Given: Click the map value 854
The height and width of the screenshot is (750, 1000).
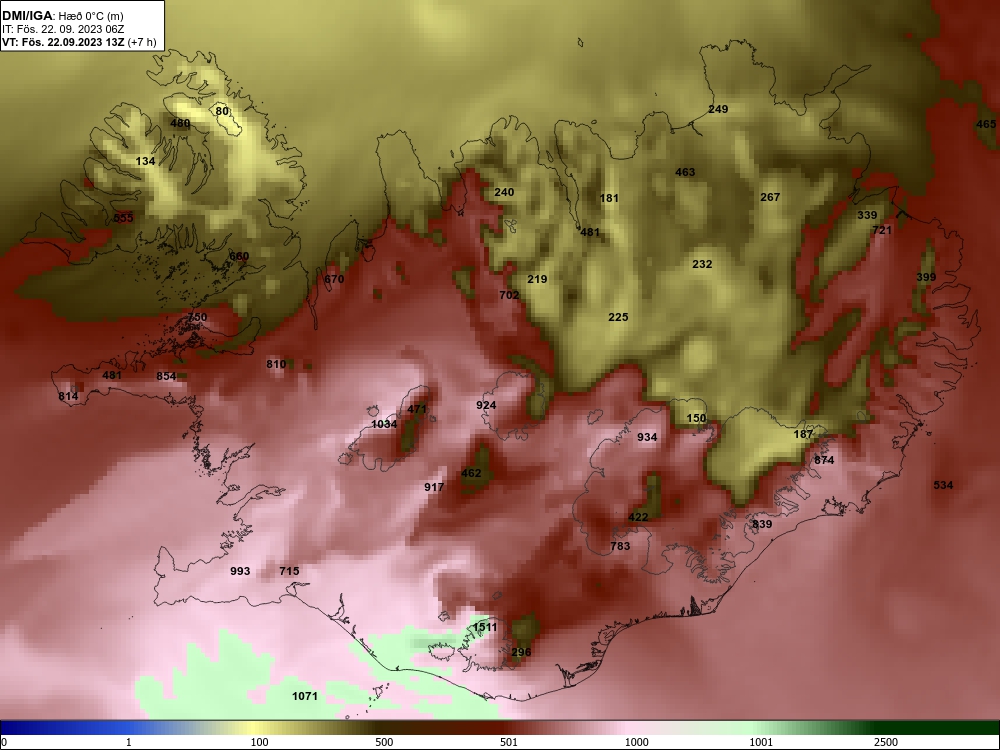Looking at the screenshot, I should click(166, 376).
